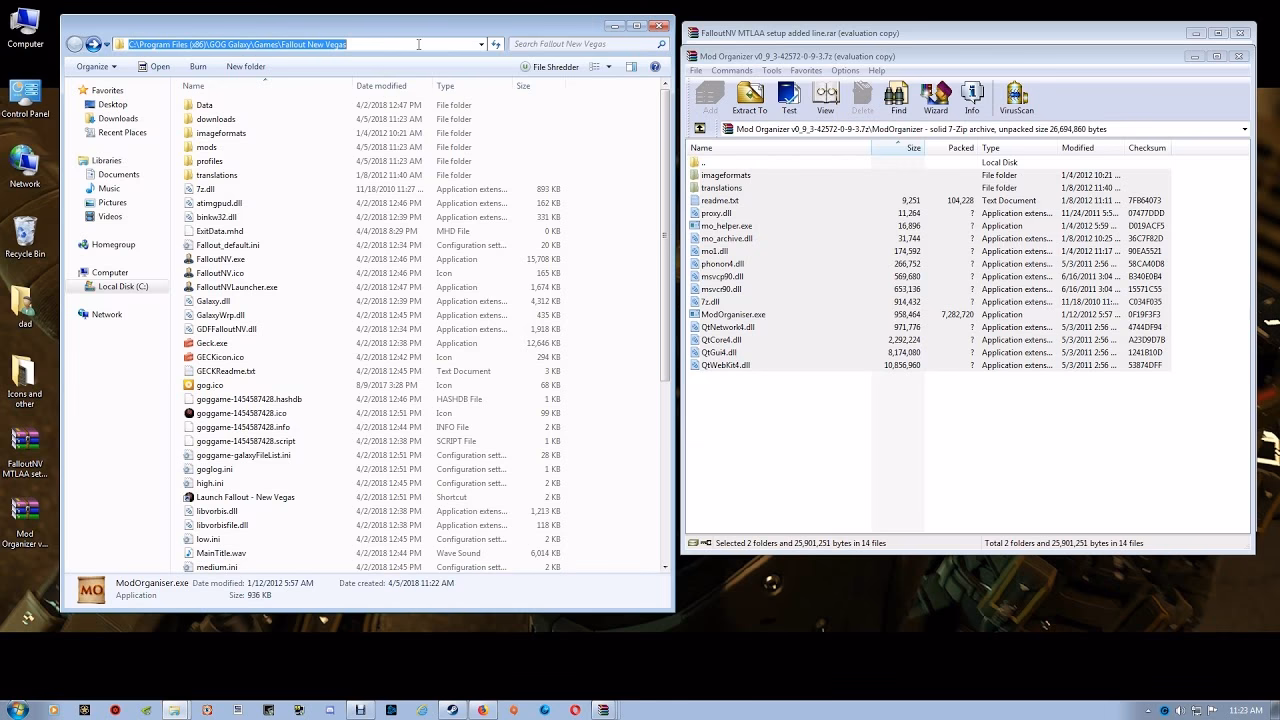Click the Explorer back navigation button
Viewport: 1280px width, 720px height.
(75, 44)
